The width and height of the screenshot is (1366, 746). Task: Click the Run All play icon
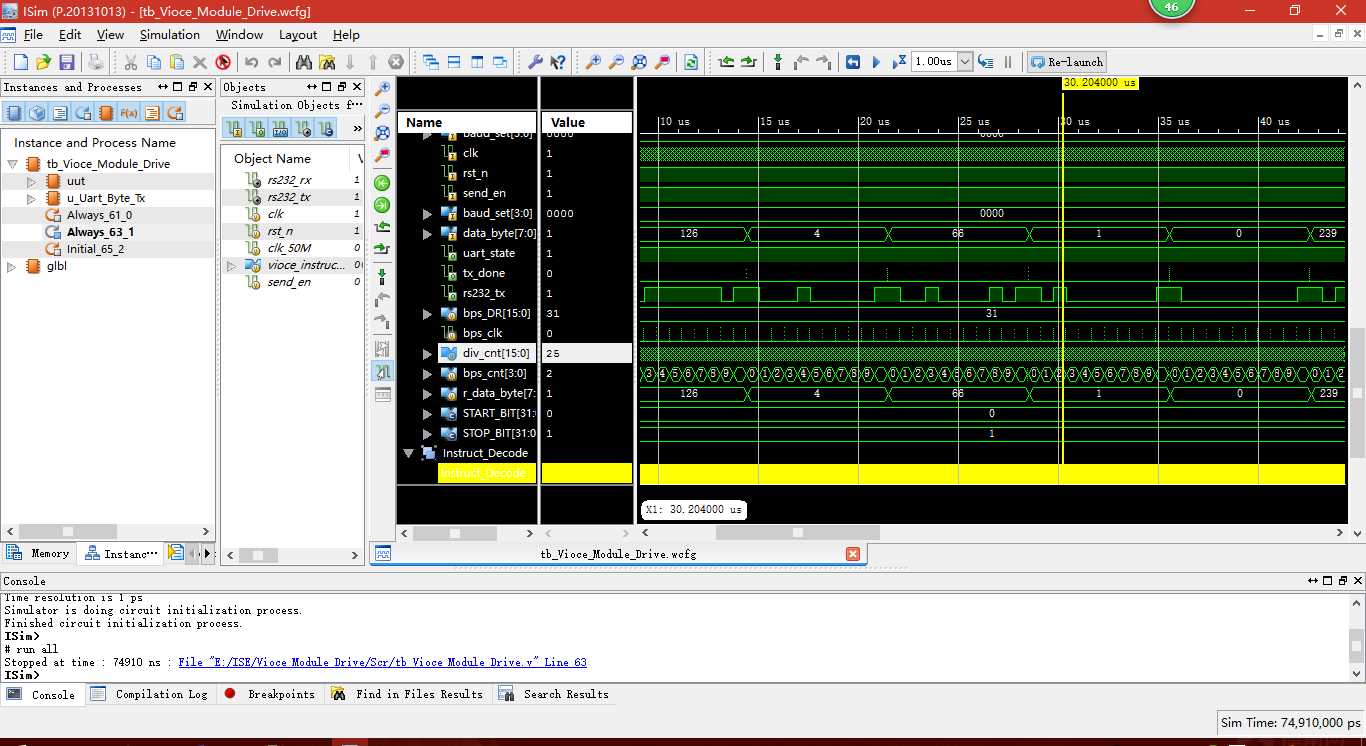tap(876, 62)
